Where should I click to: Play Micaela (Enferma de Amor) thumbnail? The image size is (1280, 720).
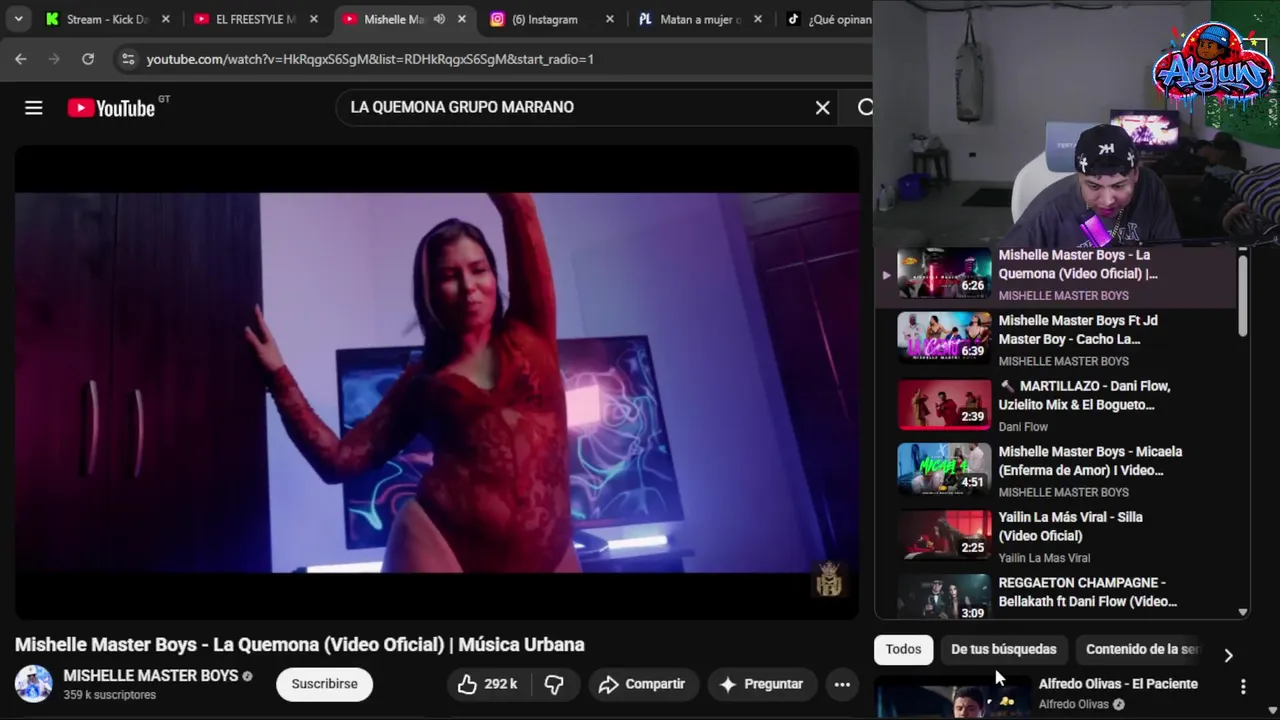tap(944, 468)
